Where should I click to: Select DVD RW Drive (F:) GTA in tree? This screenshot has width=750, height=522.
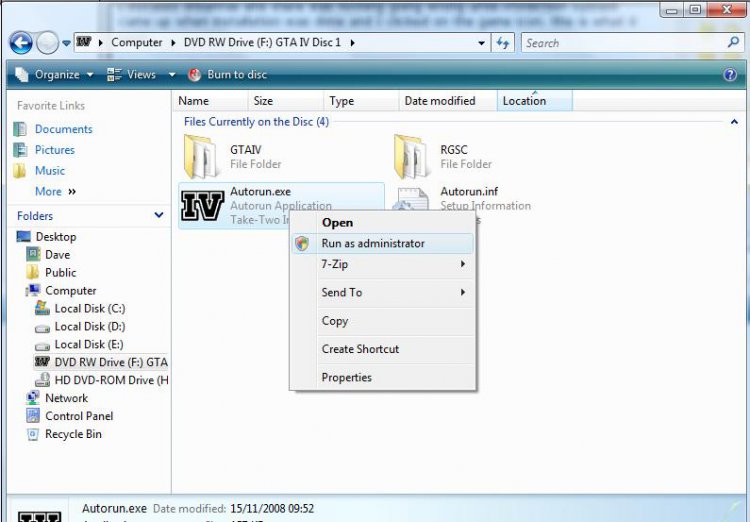[111, 363]
